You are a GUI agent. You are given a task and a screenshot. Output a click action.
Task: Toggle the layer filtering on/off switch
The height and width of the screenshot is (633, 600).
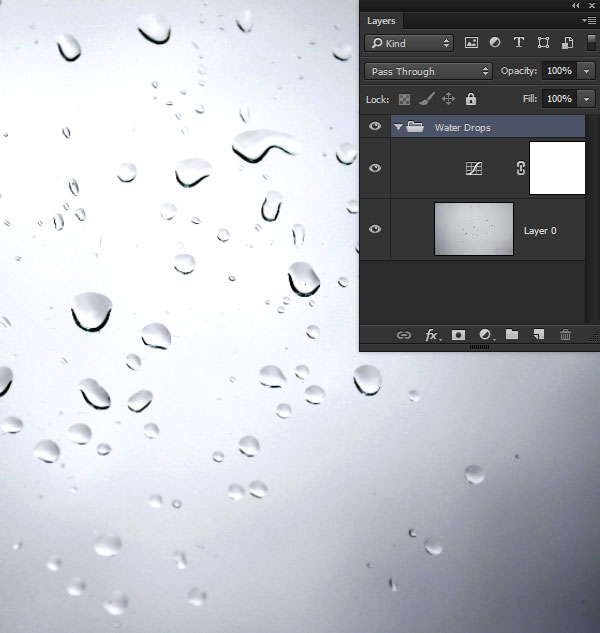(591, 43)
